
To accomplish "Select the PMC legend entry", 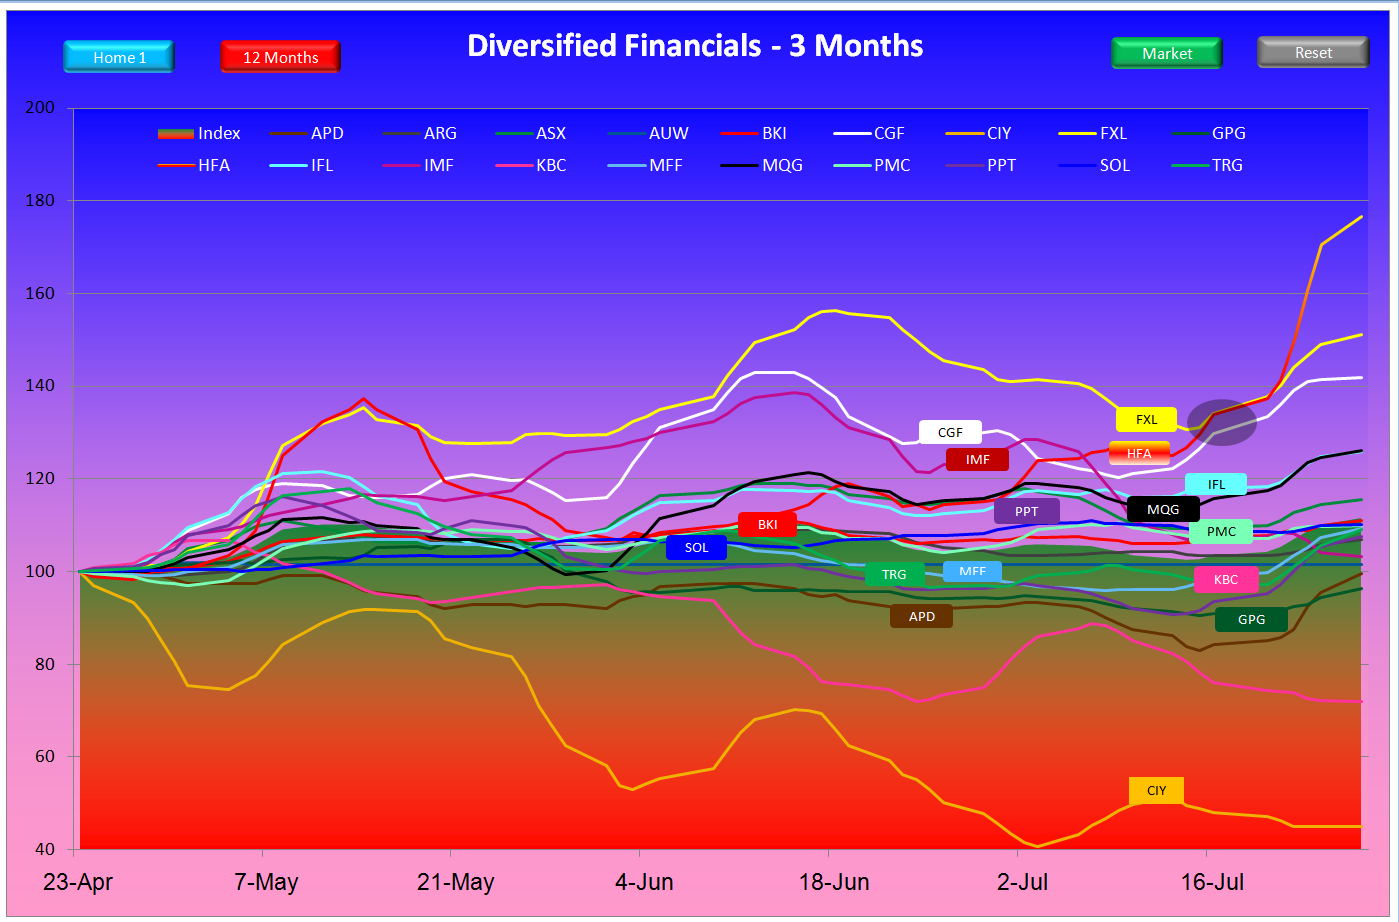I will click(872, 165).
